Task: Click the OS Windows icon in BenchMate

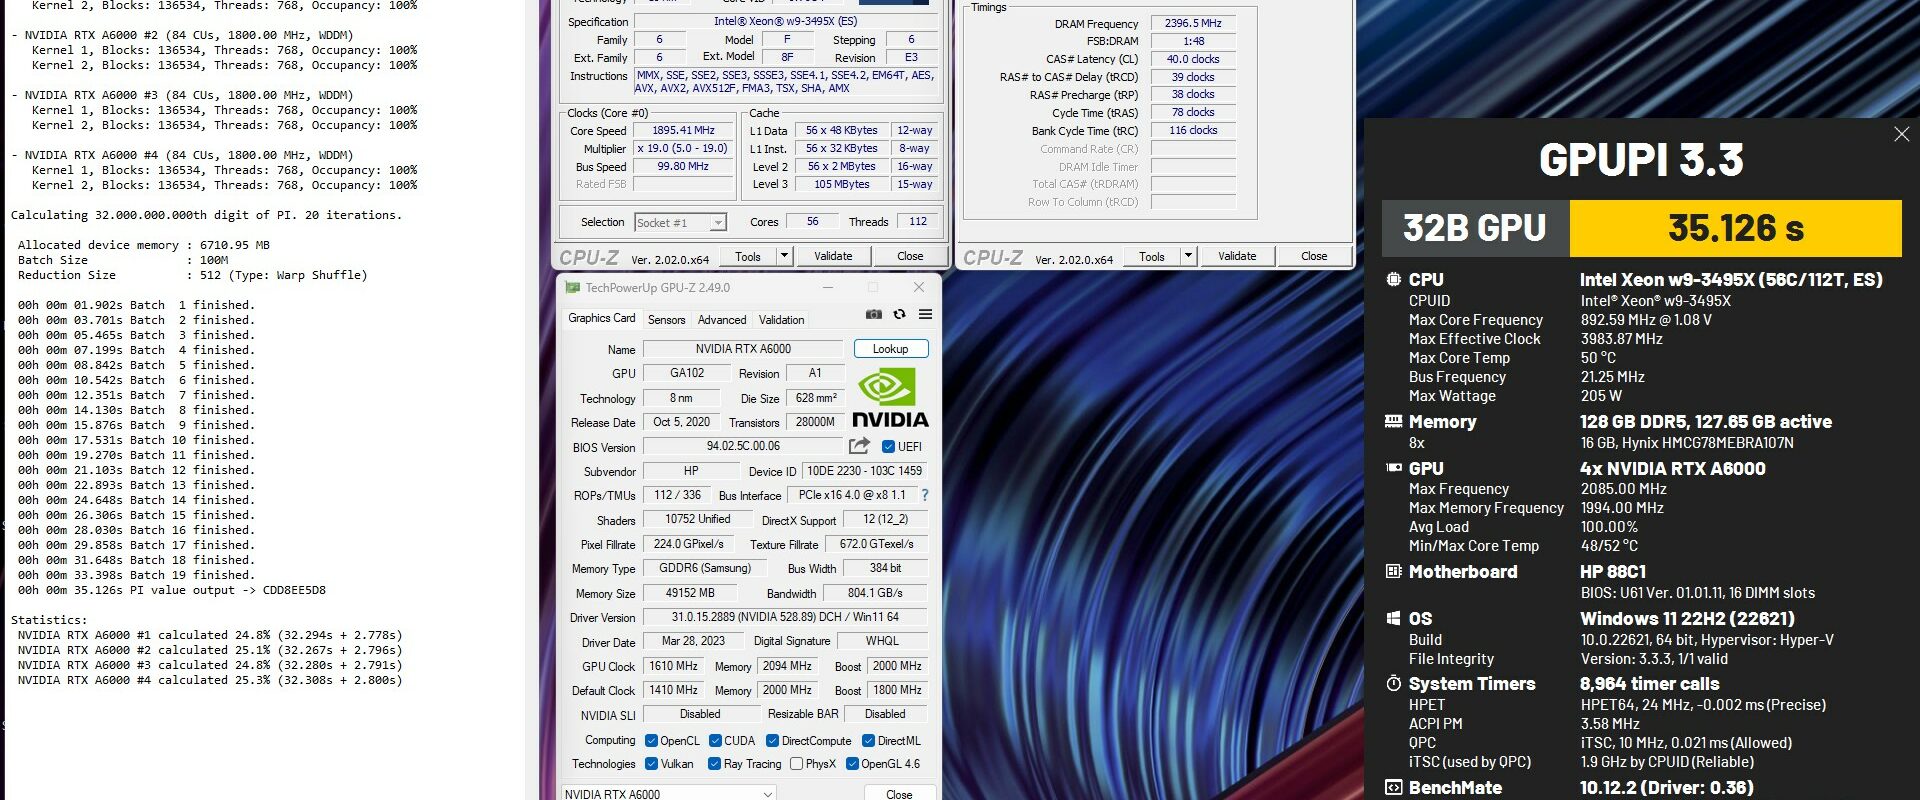Action: (1393, 618)
